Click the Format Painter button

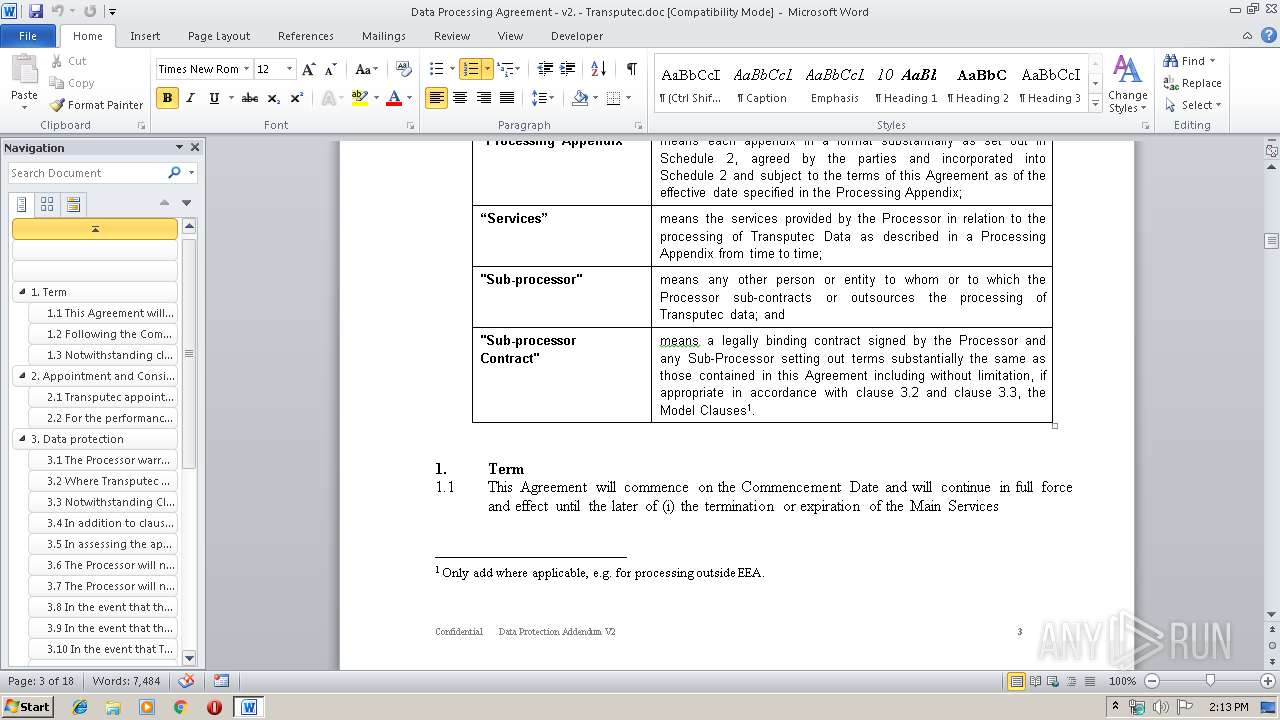[97, 105]
